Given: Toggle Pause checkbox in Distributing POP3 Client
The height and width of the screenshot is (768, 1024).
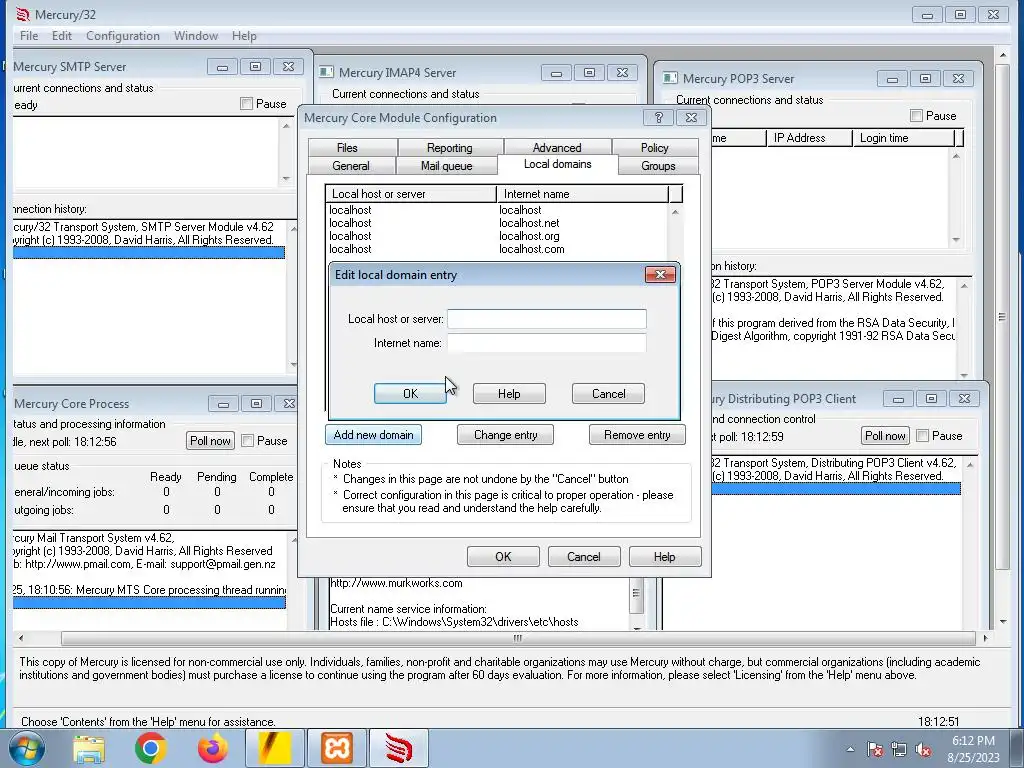Looking at the screenshot, I should pyautogui.click(x=923, y=436).
